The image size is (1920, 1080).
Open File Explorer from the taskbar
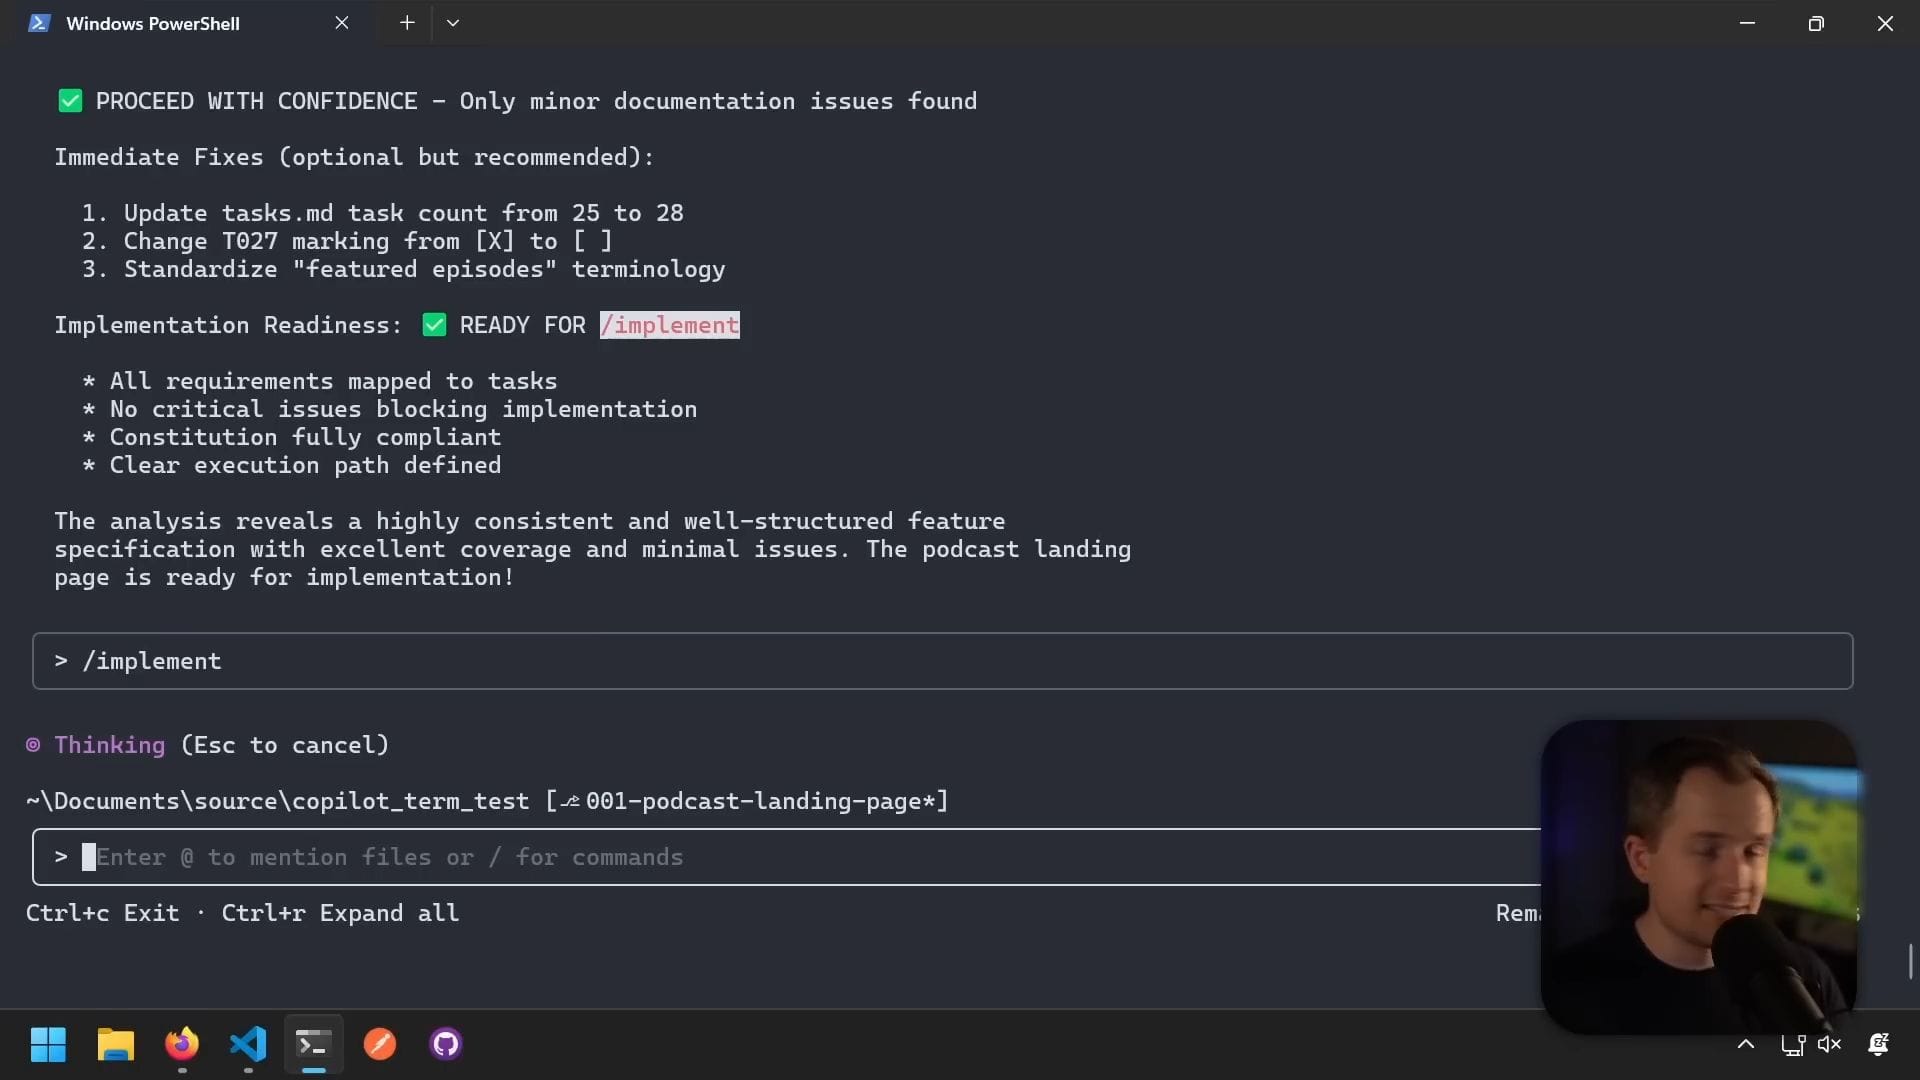tap(115, 1044)
